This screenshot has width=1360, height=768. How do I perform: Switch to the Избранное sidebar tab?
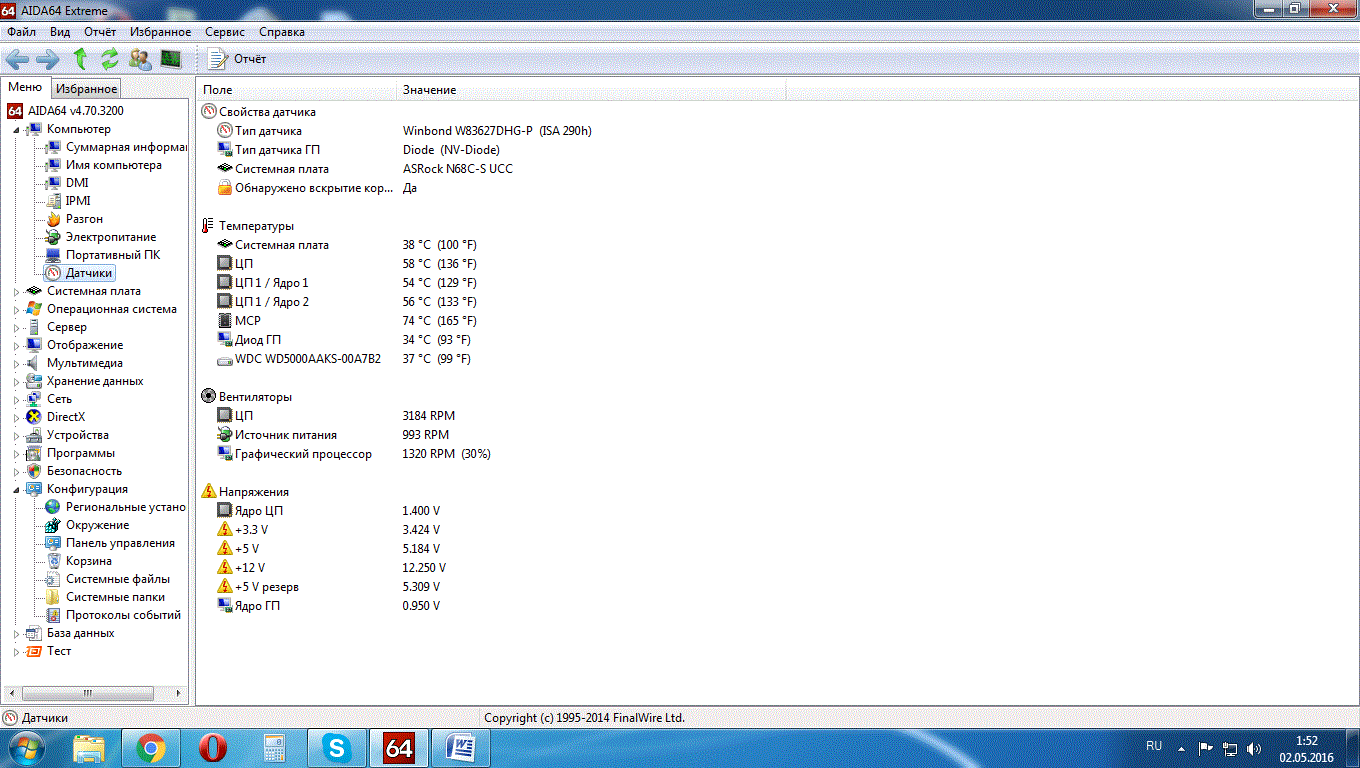click(x=86, y=89)
